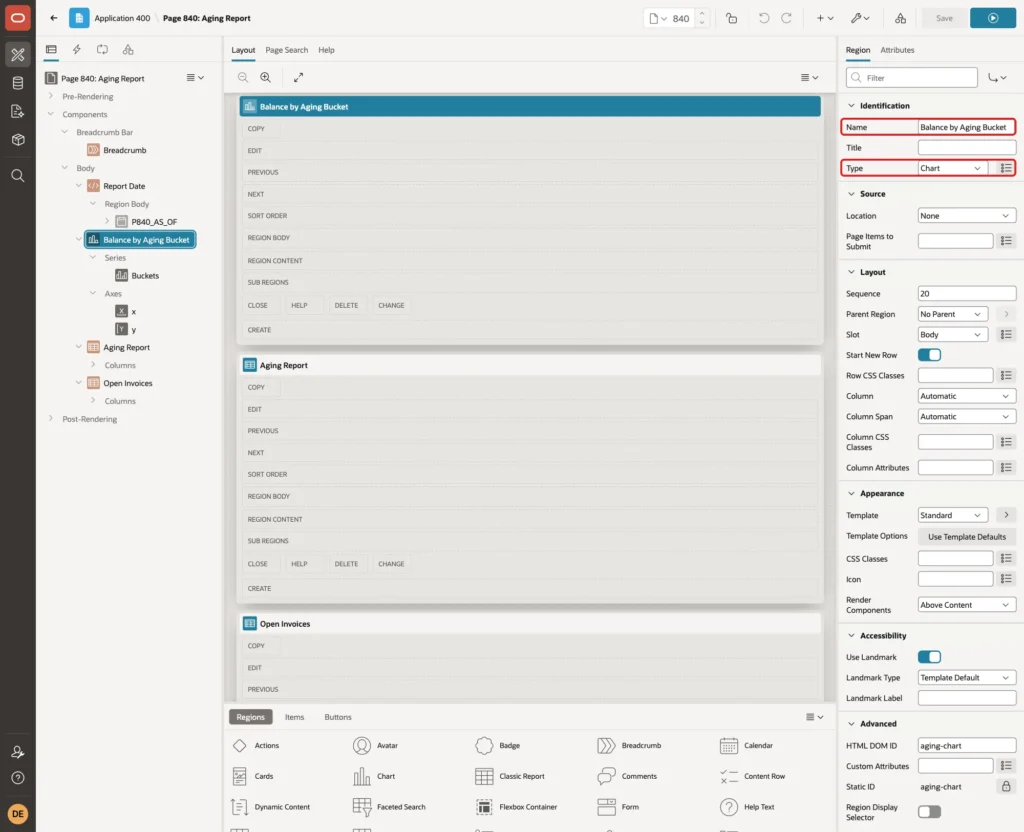Image resolution: width=1024 pixels, height=832 pixels.
Task: Click the Redo icon in top toolbar
Action: coord(786,18)
